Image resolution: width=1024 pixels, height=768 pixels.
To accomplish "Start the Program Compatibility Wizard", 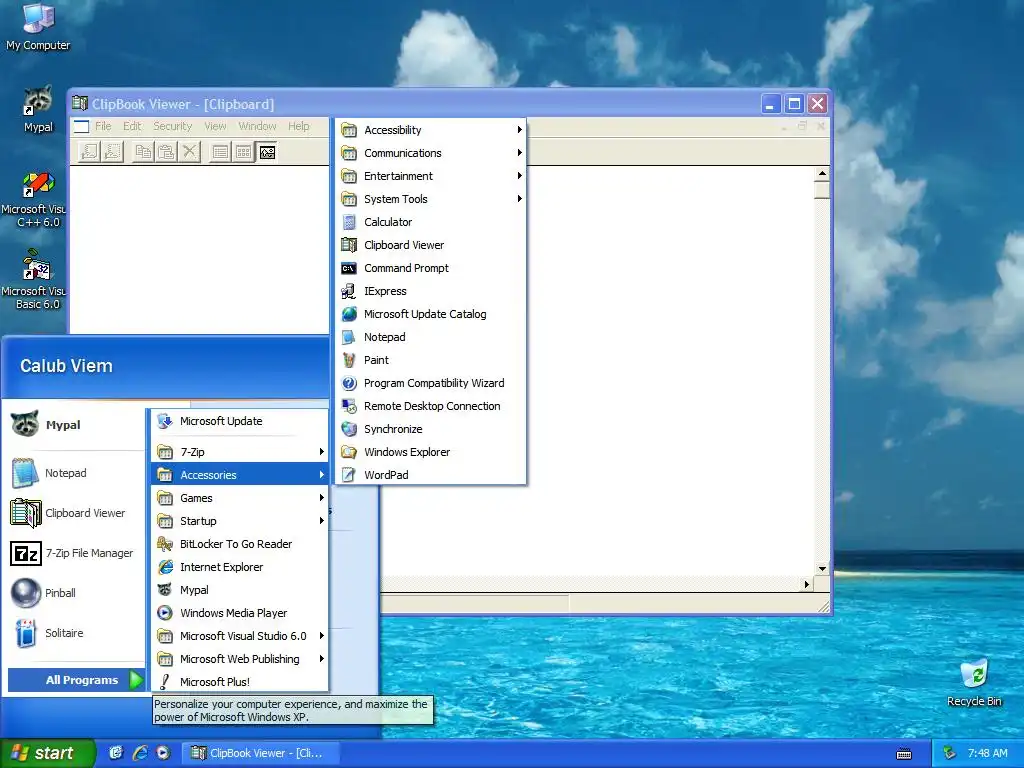I will 430,383.
